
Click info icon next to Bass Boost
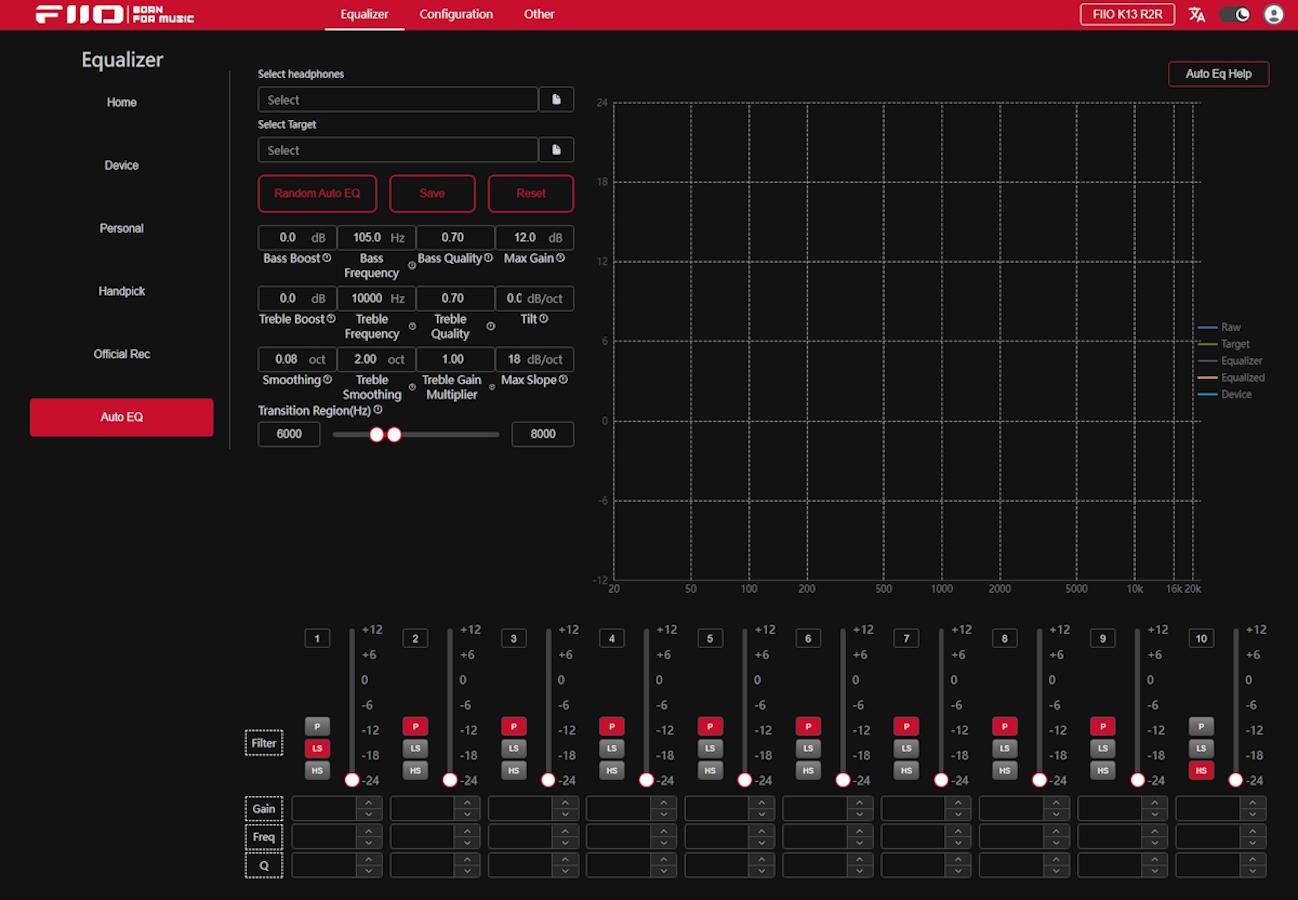[x=327, y=258]
